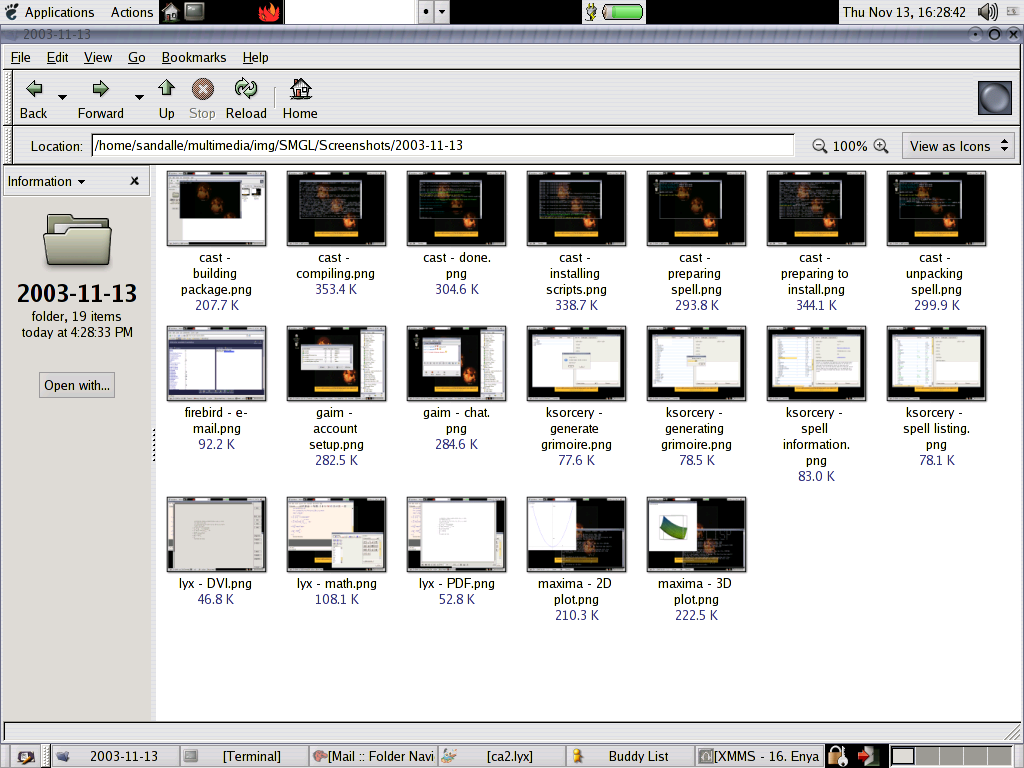
Task: Click the volume speaker icon in top panel
Action: (987, 12)
